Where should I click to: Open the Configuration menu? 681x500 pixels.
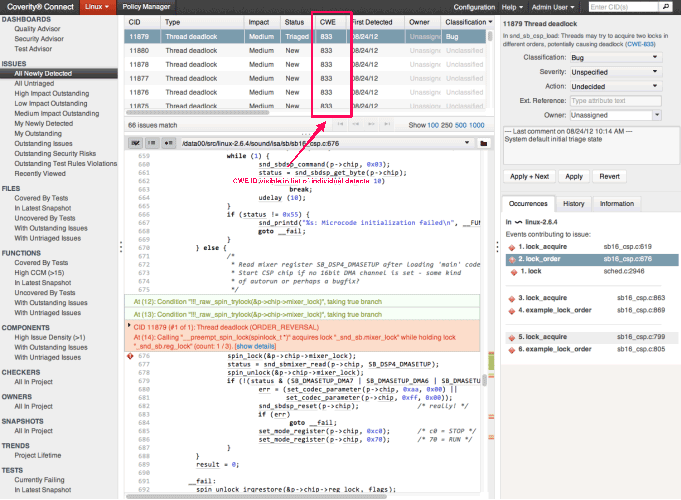(474, 7)
